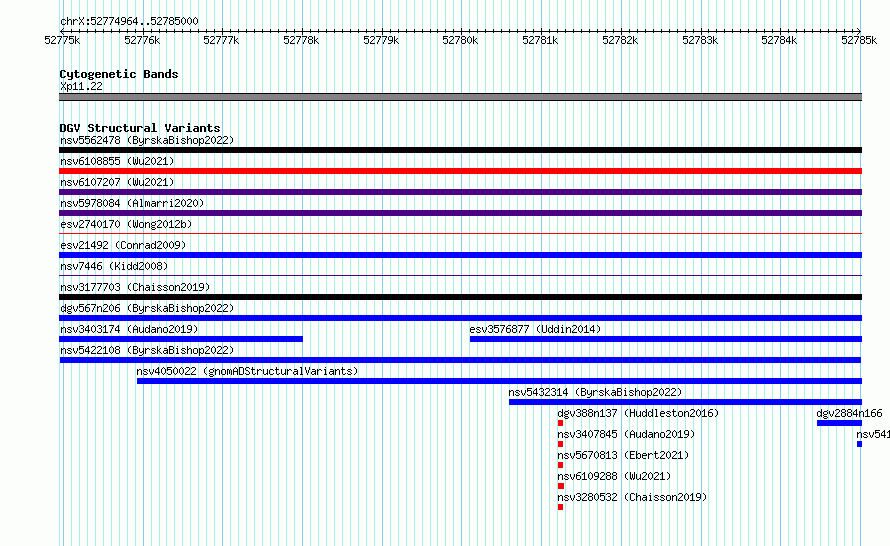Click the esv21492 (Conrad2009) label
The height and width of the screenshot is (546, 890).
123,245
